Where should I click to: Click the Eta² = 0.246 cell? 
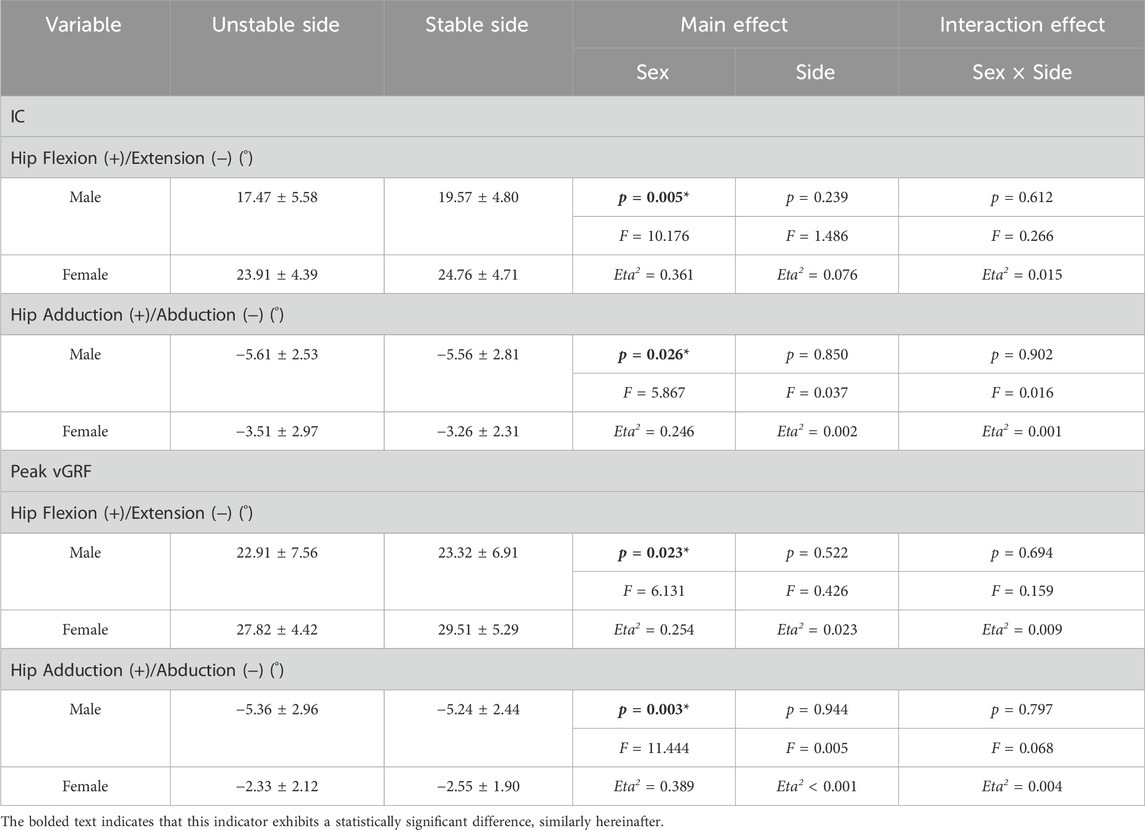click(654, 431)
